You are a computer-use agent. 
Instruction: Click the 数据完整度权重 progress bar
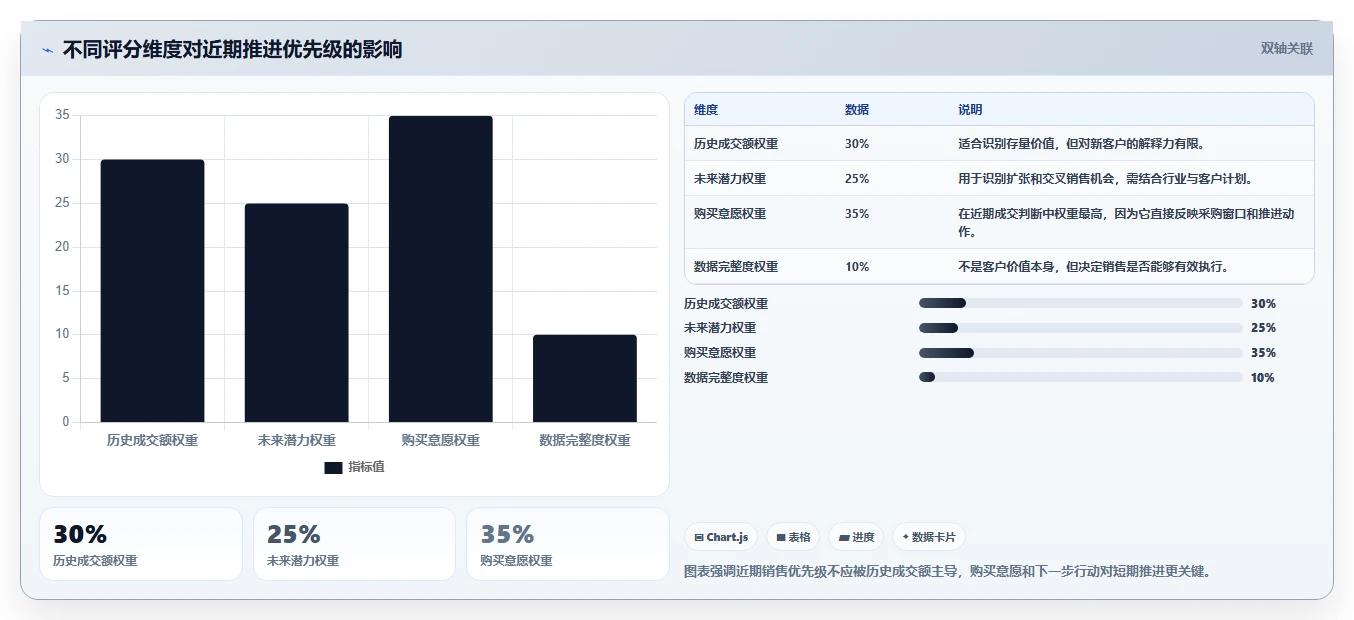pos(1080,378)
